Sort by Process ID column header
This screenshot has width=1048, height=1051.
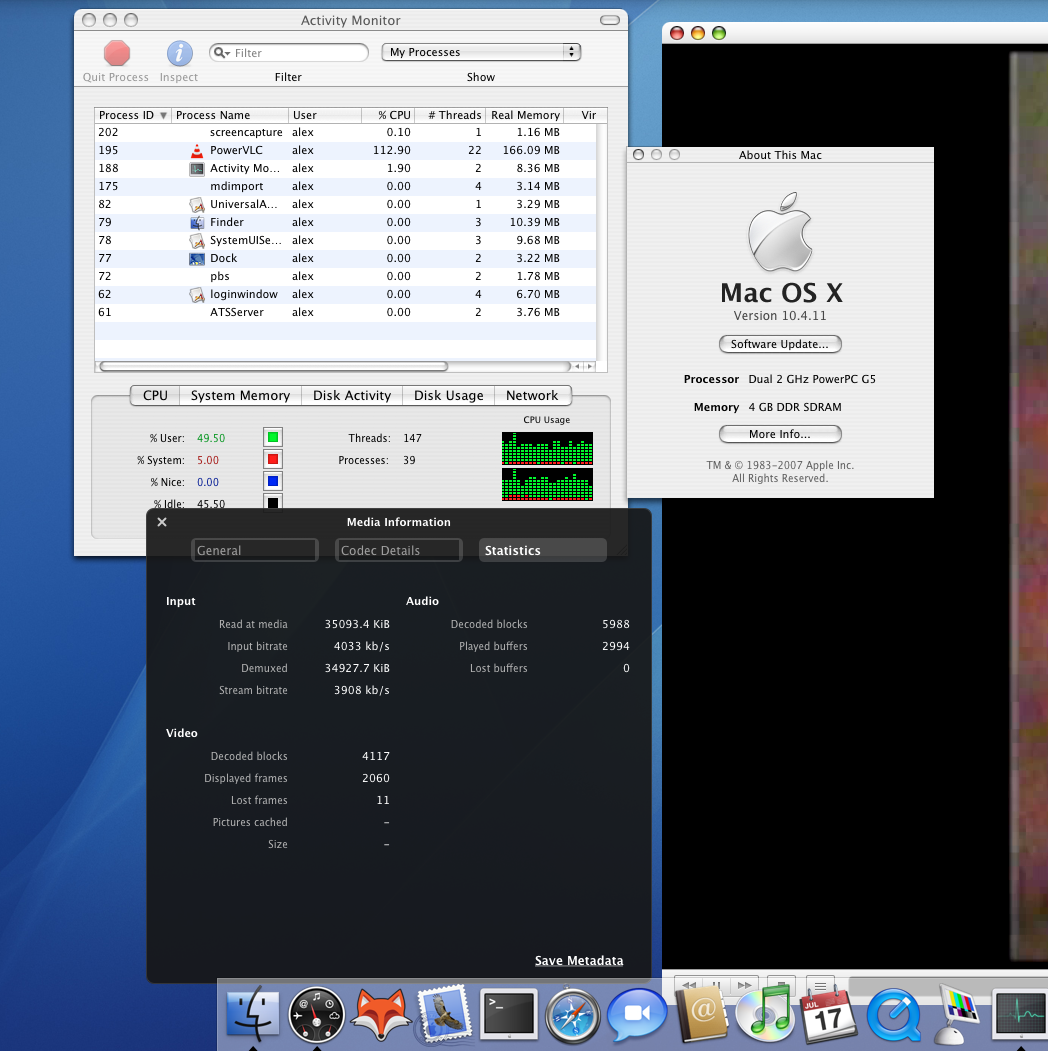[133, 115]
